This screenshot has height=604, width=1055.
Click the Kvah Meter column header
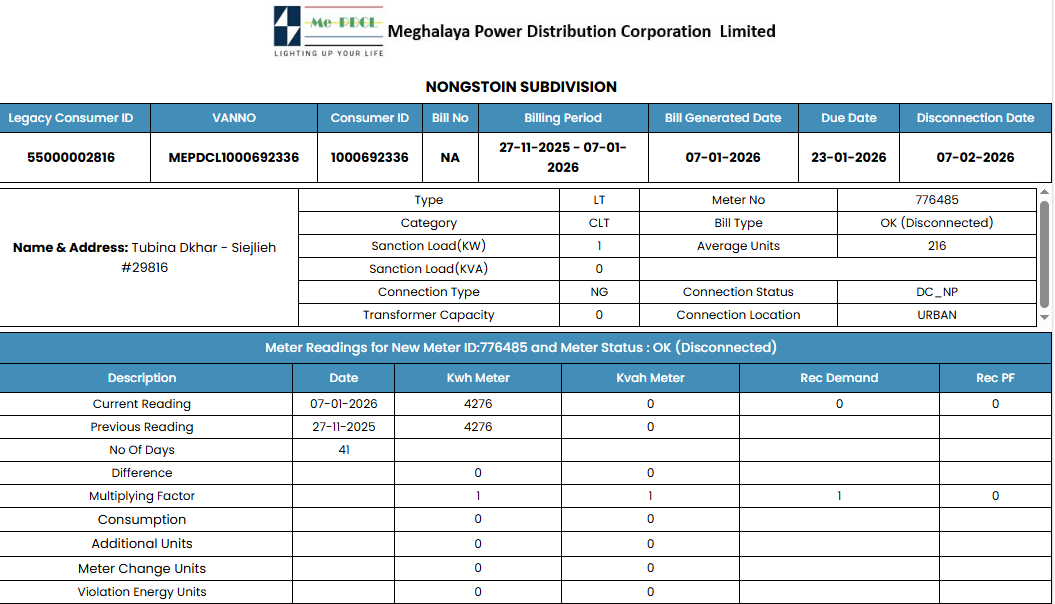point(650,378)
